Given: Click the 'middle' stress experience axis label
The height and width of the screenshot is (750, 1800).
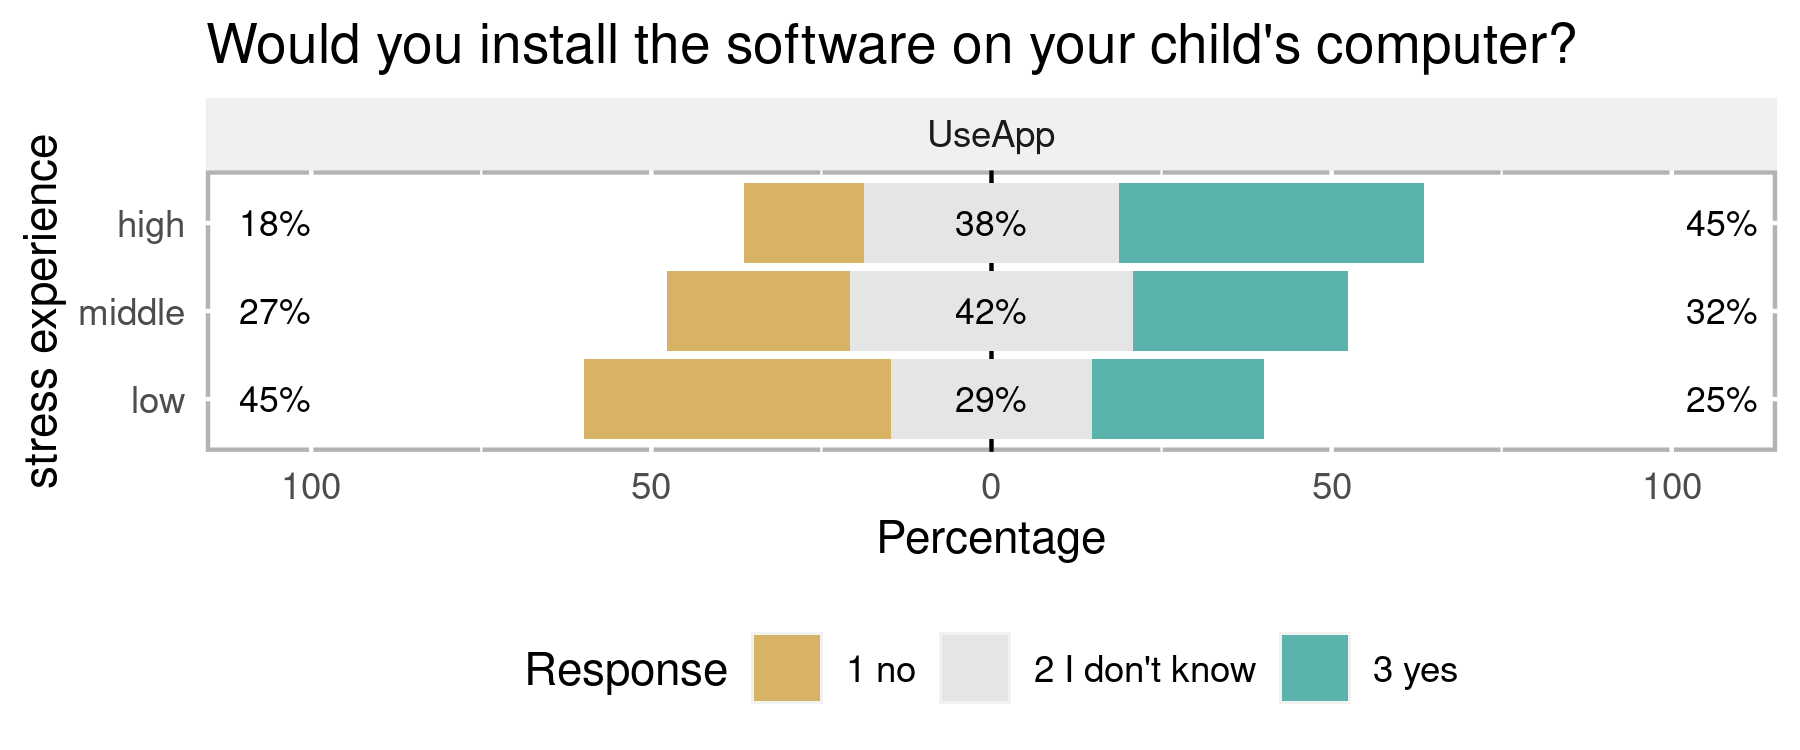Looking at the screenshot, I should point(132,313).
